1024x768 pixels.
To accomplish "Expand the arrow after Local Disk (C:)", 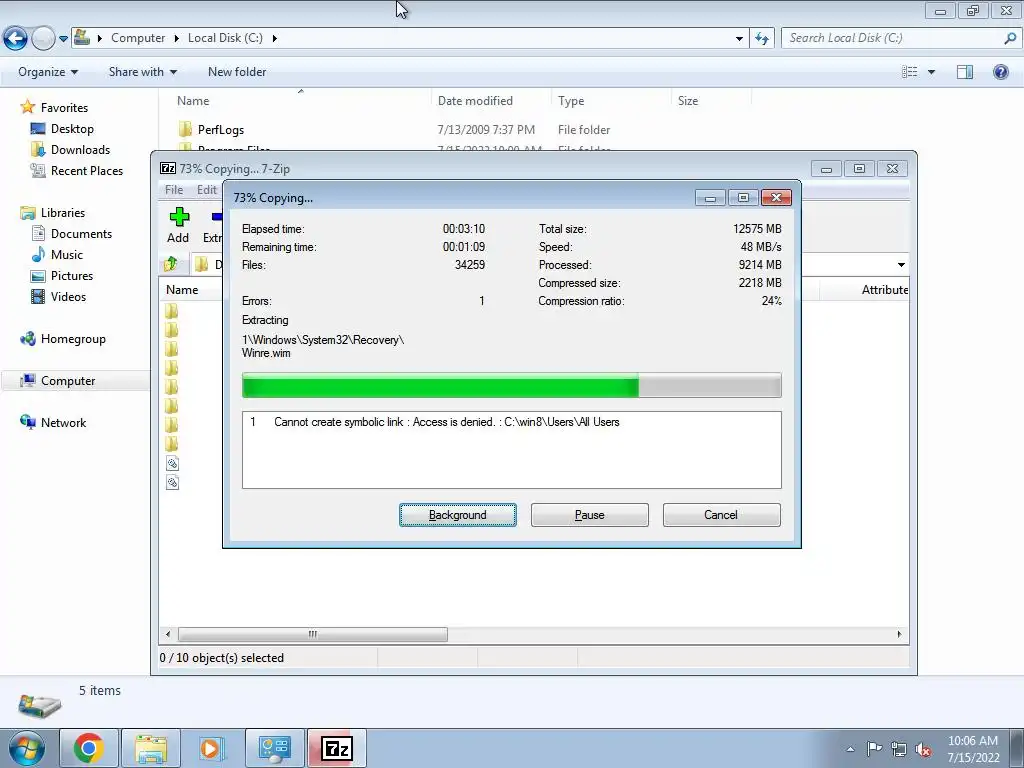I will [x=274, y=38].
